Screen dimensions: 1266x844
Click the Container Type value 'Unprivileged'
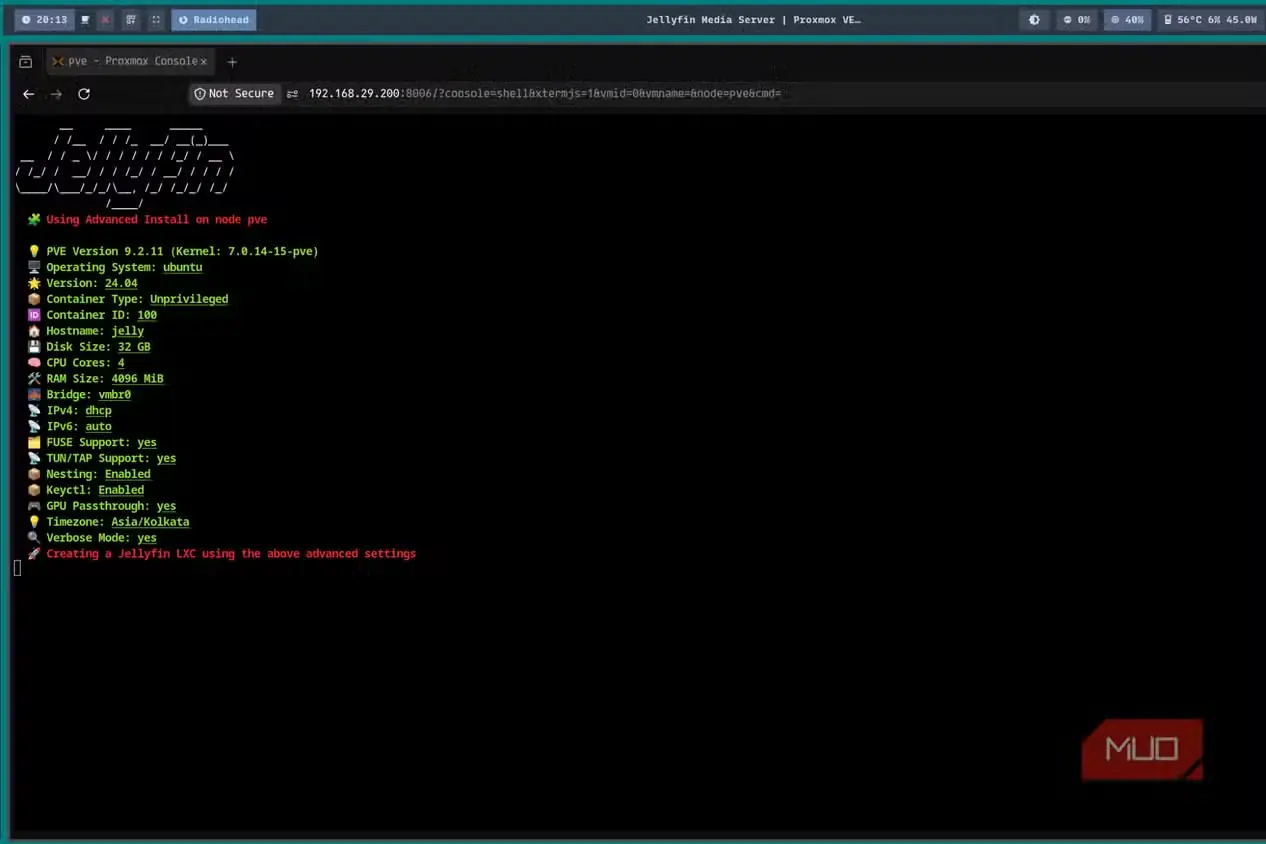[189, 299]
